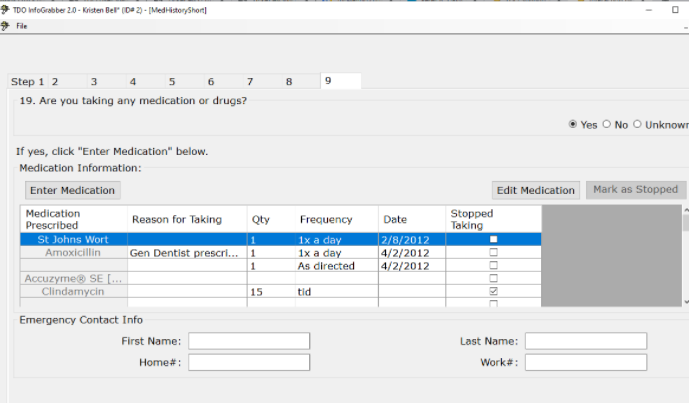
Task: Click the Work# phone field
Action: point(585,362)
